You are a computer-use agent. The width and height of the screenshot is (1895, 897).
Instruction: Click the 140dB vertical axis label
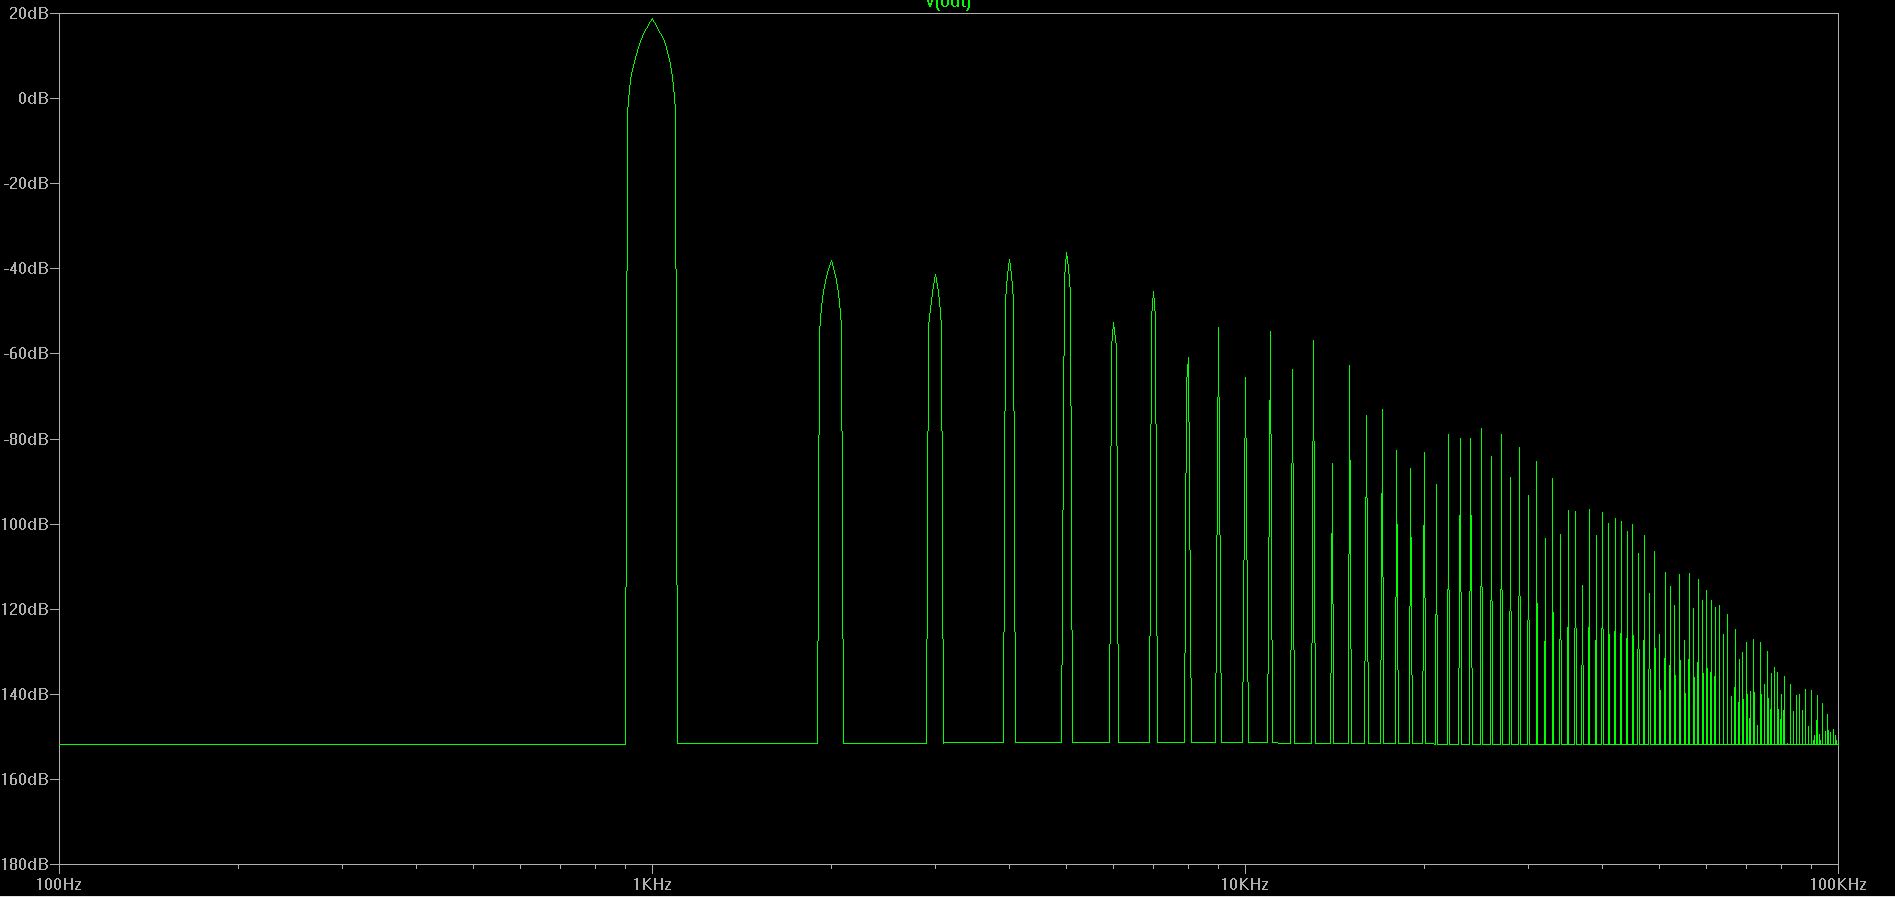pos(24,695)
